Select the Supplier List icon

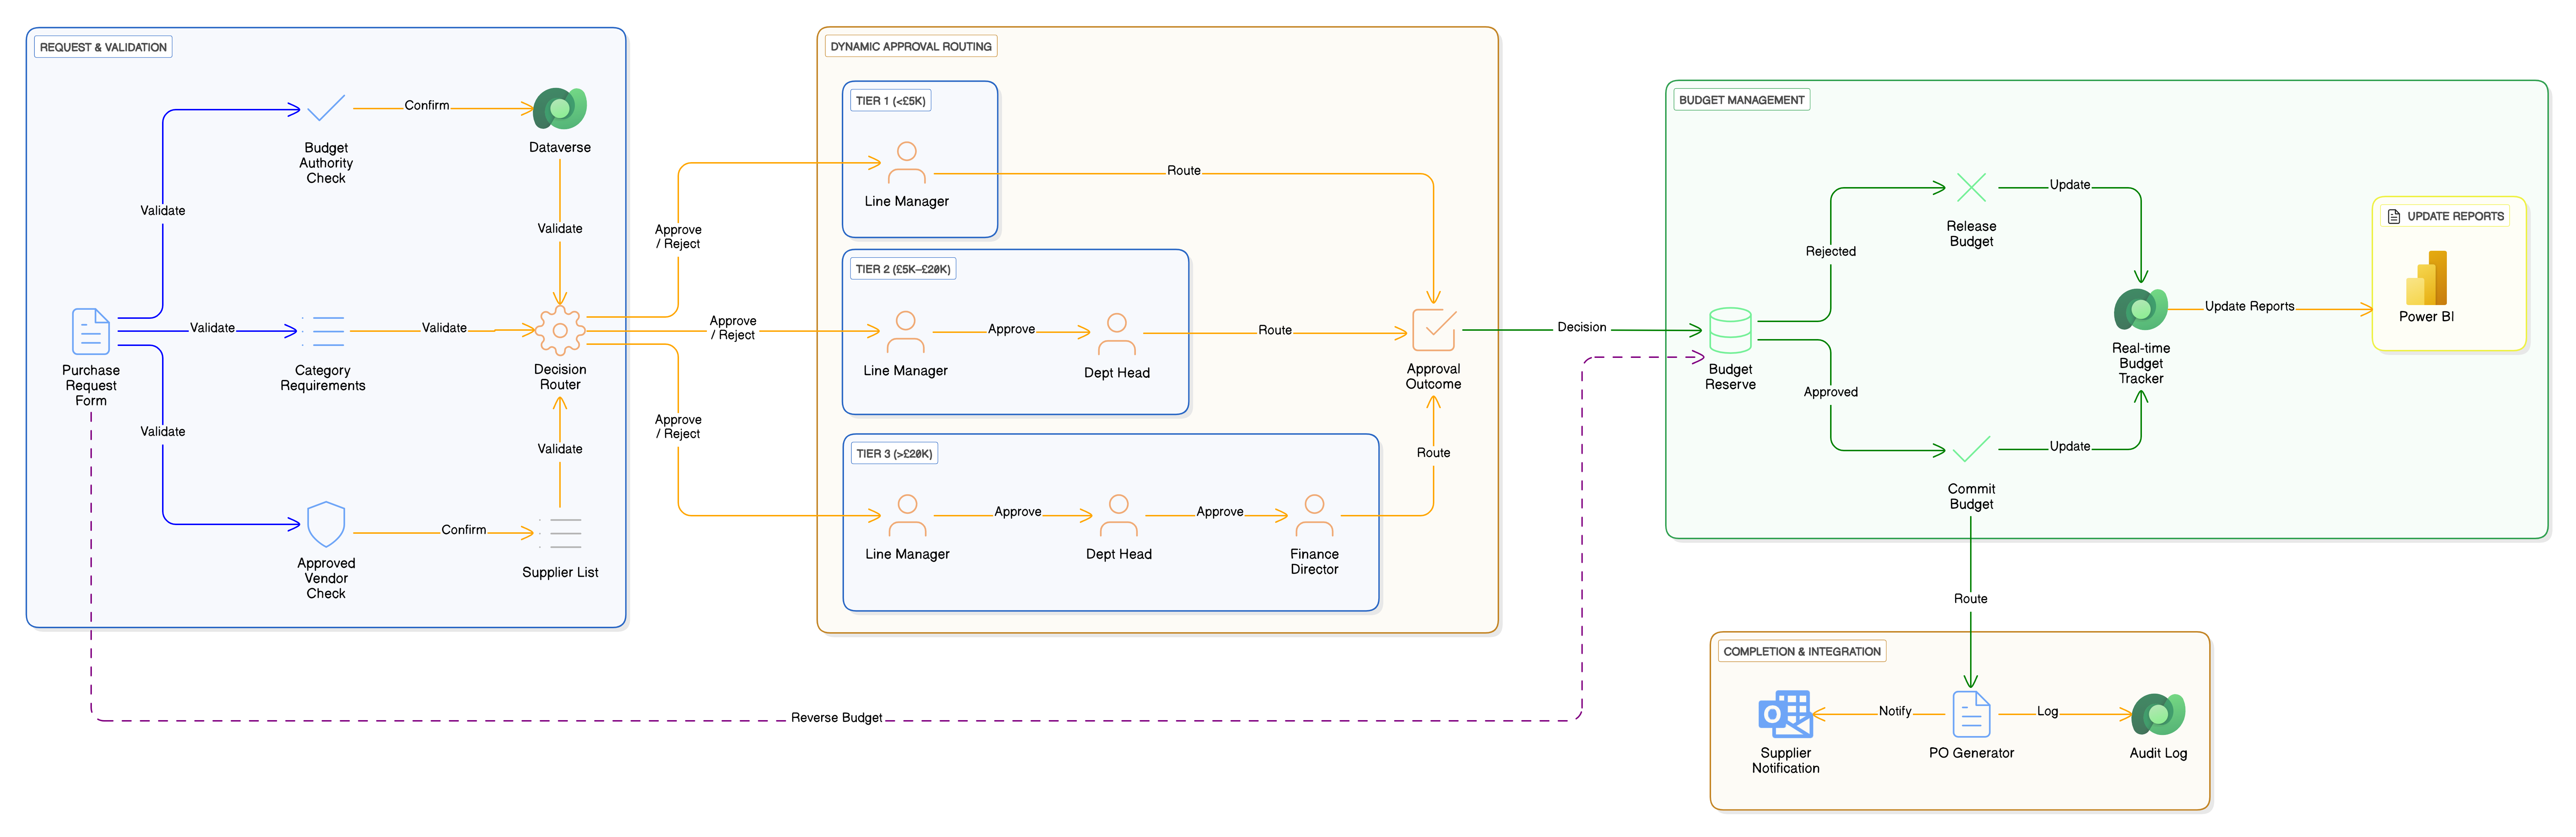click(560, 533)
